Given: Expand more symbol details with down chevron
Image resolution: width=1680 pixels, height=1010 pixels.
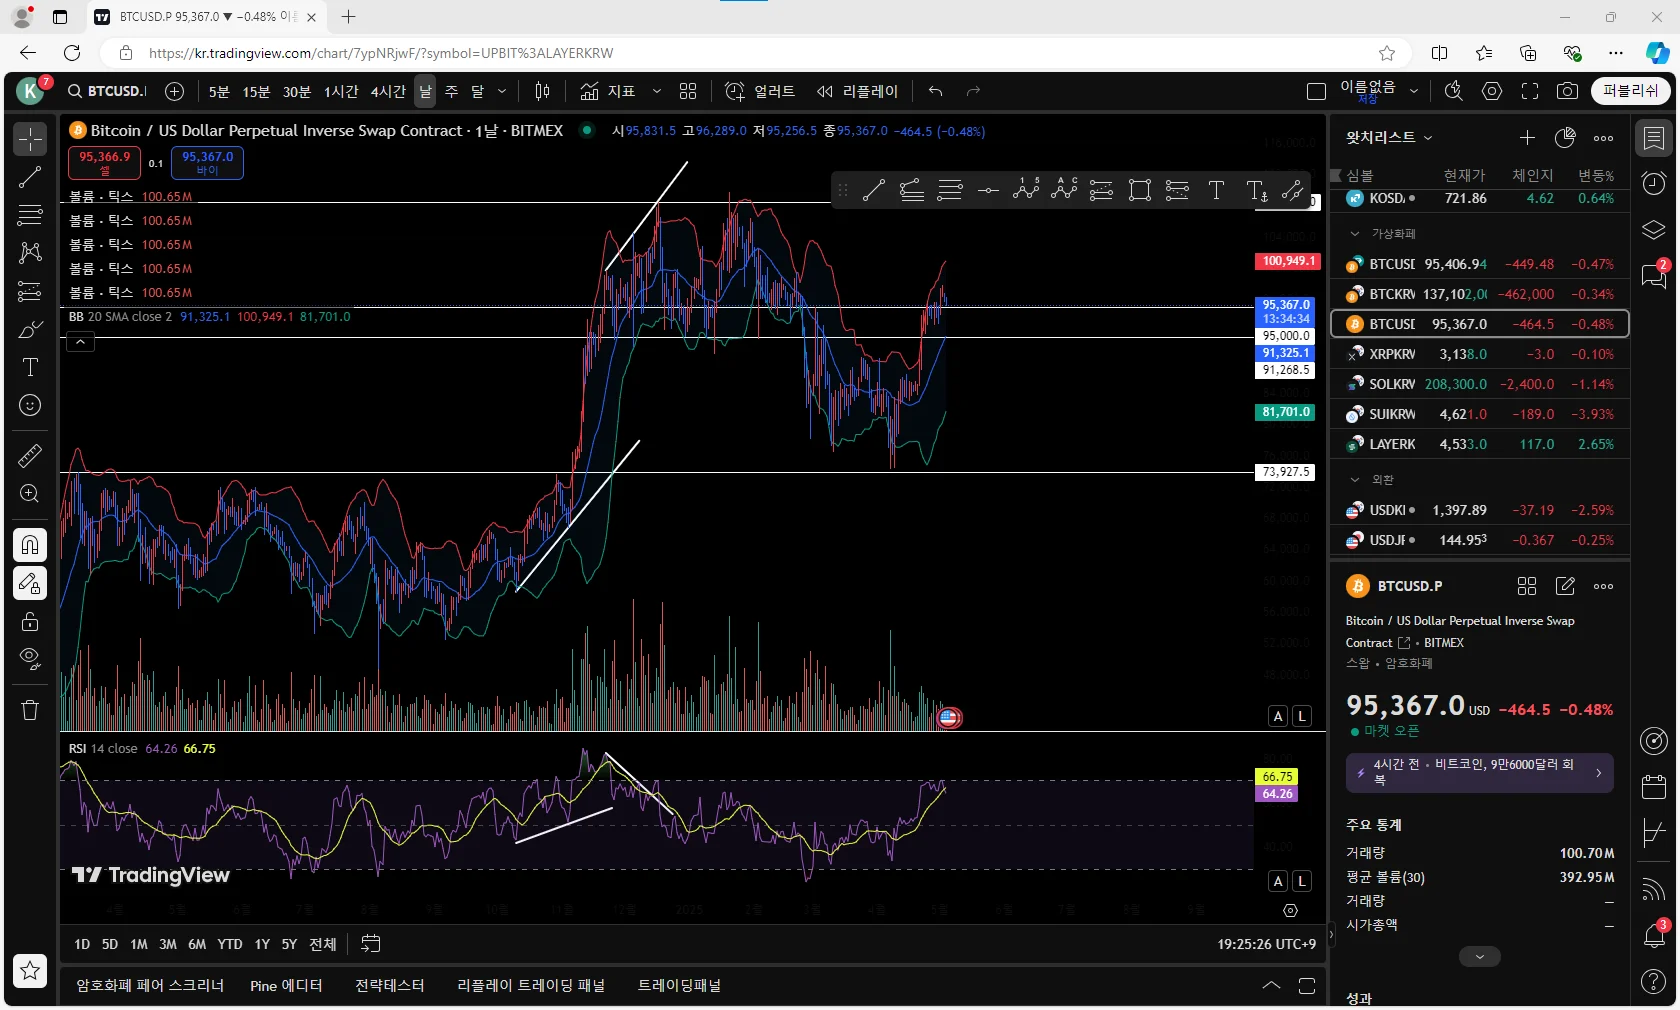Looking at the screenshot, I should [1480, 957].
